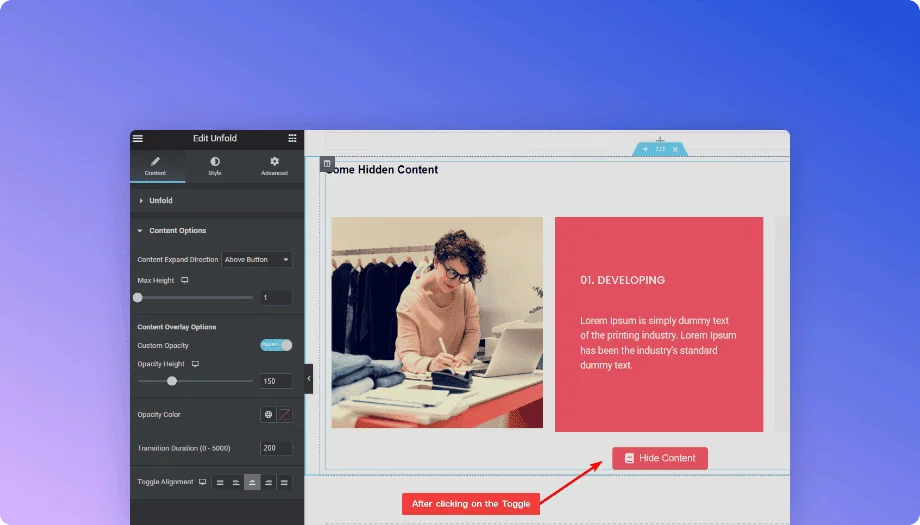920x525 pixels.
Task: Click responsive device icon beside Max Height
Action: (x=185, y=280)
